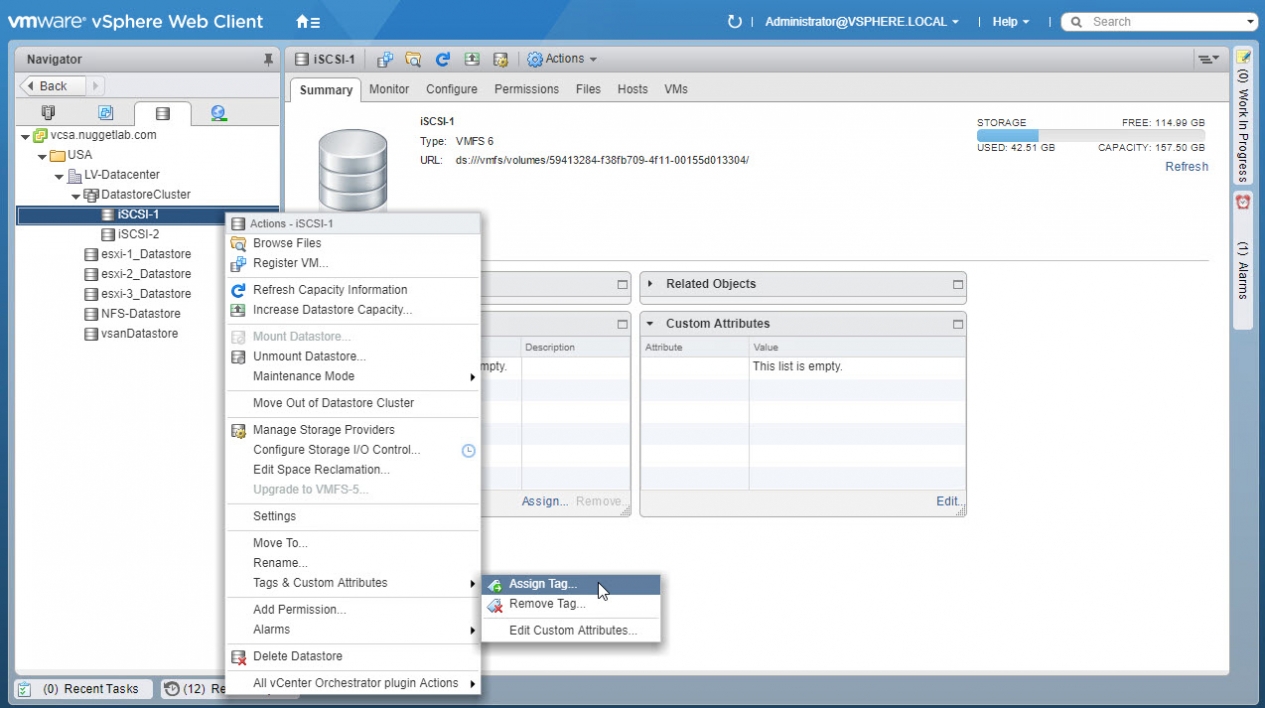Image resolution: width=1265 pixels, height=708 pixels.
Task: Open the Administrator@VSPHERE.LOCAL dropdown
Action: tap(861, 21)
